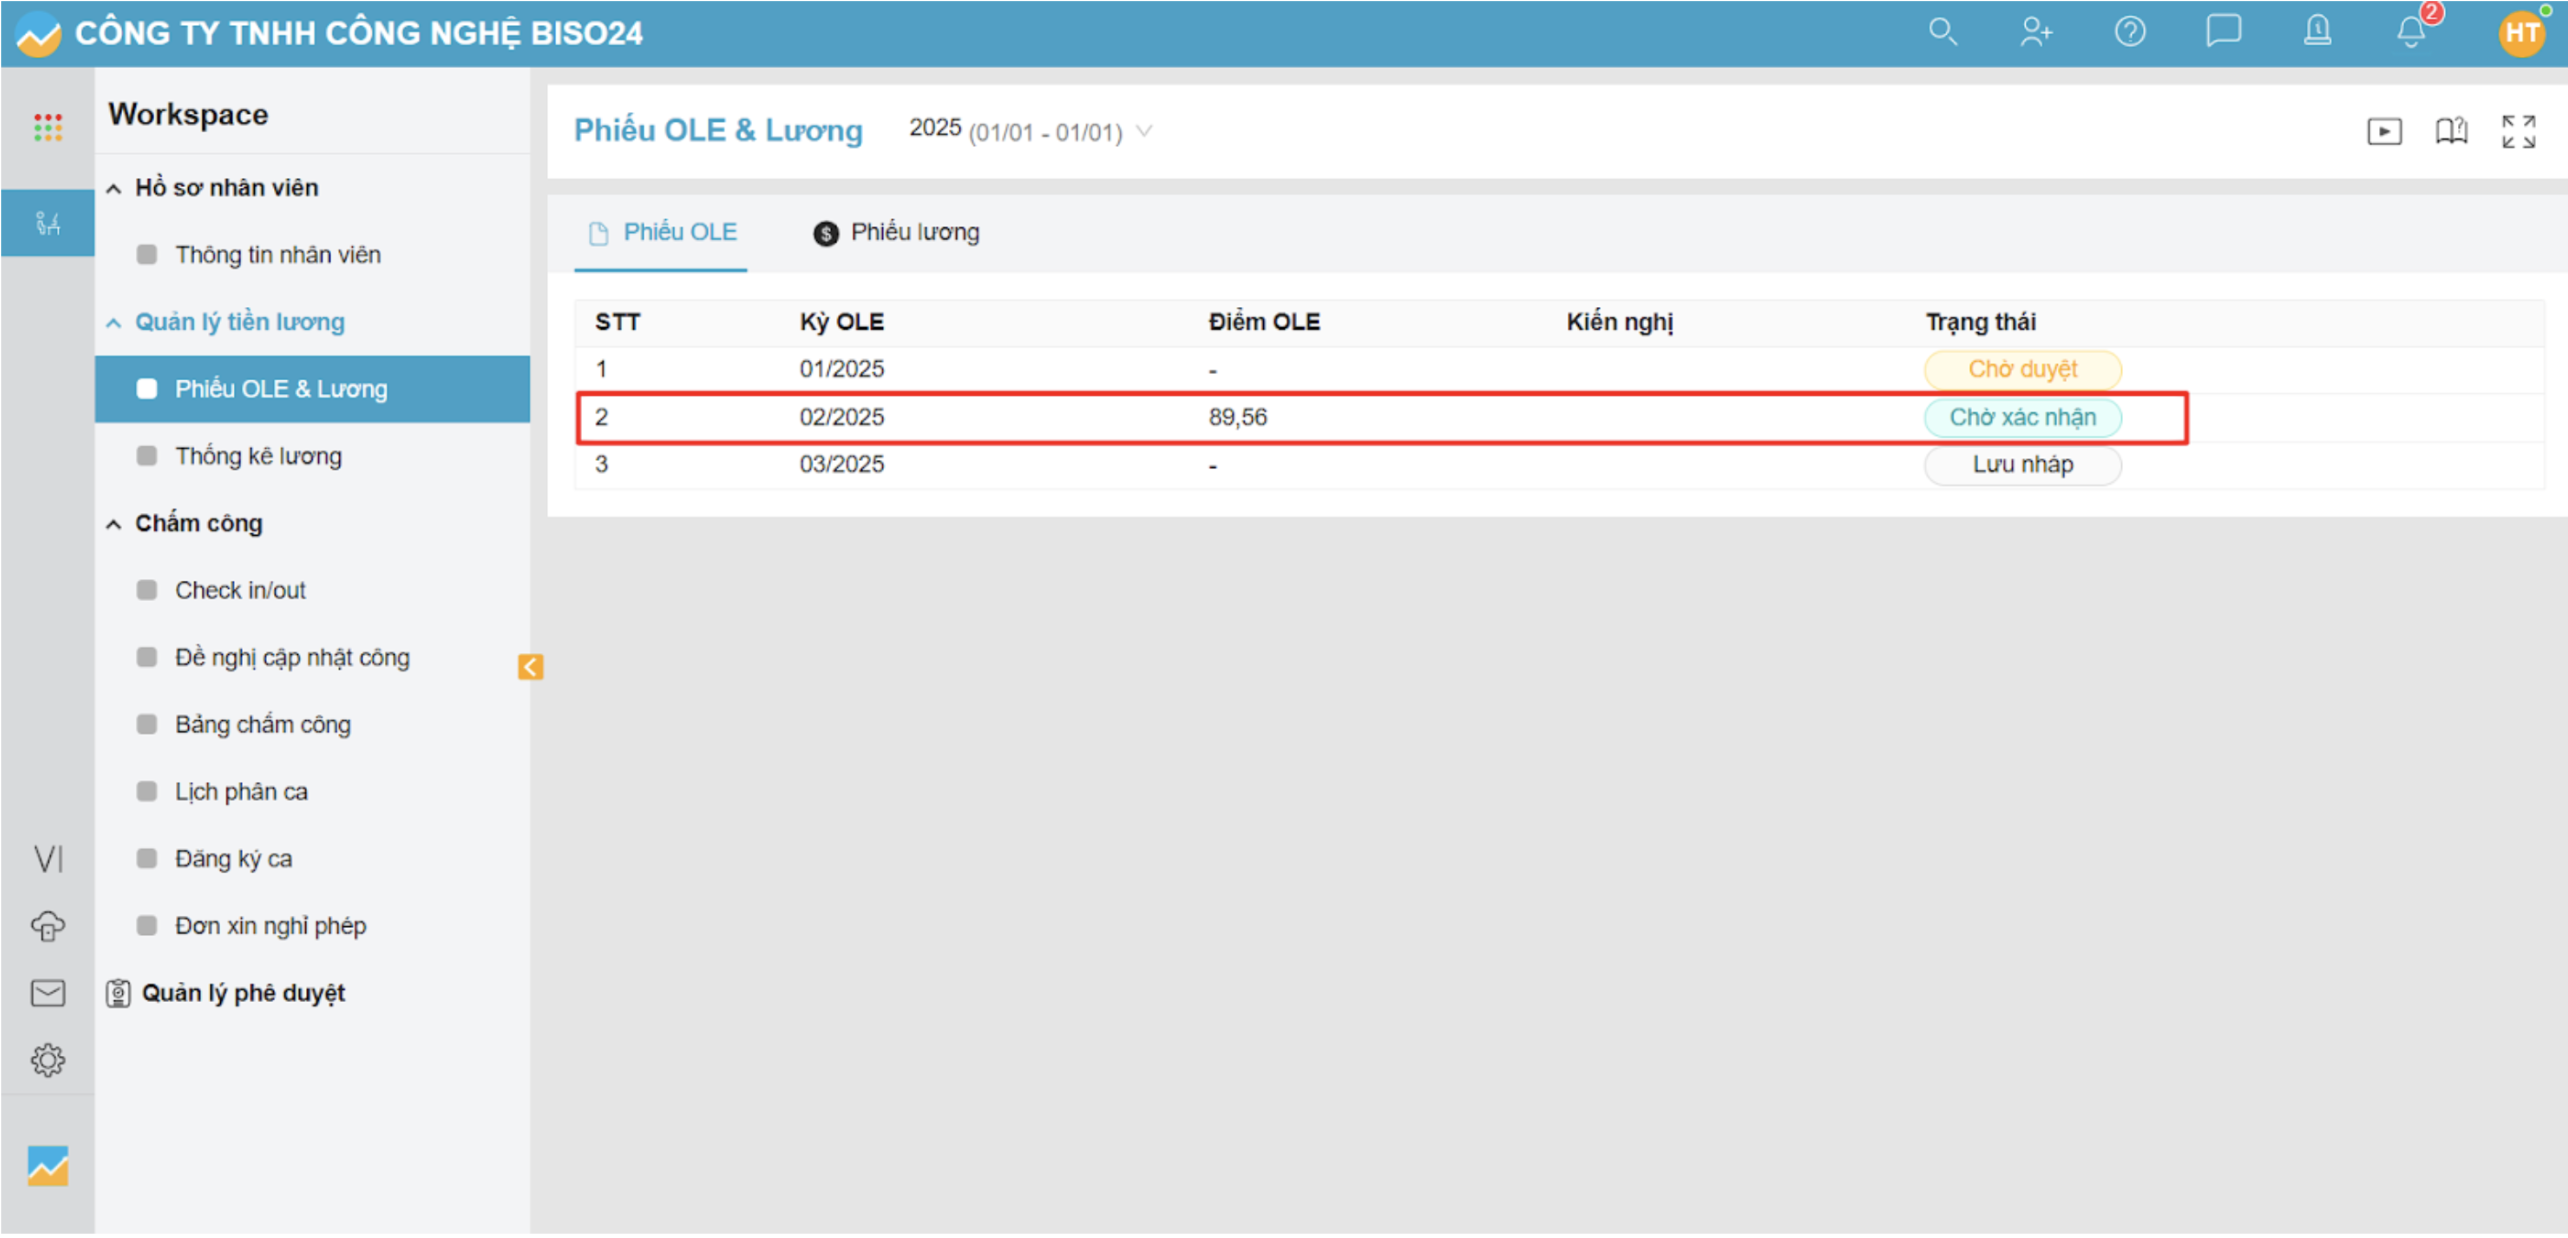Viewport: 2568px width, 1238px height.
Task: Toggle fullscreen expand icon
Action: click(2518, 131)
